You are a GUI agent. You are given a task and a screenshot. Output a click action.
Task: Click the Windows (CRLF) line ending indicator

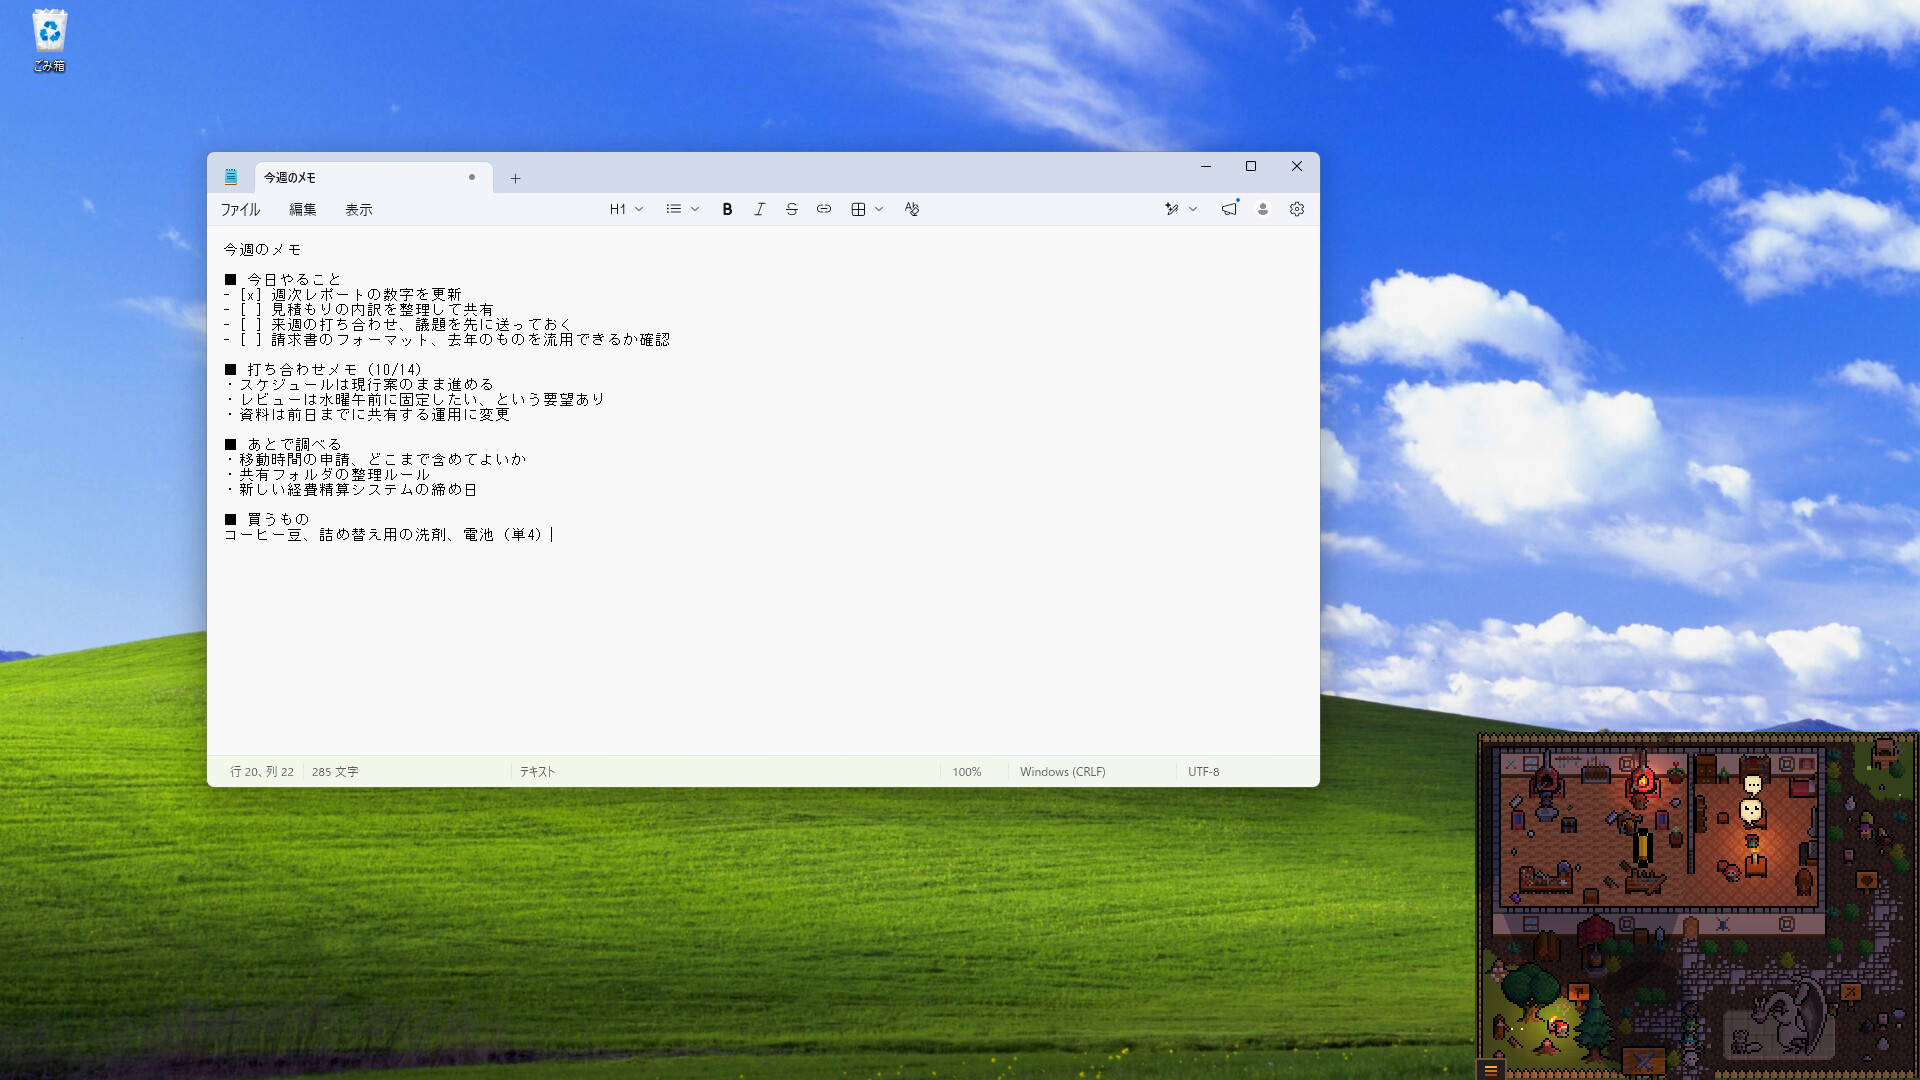(x=1062, y=772)
